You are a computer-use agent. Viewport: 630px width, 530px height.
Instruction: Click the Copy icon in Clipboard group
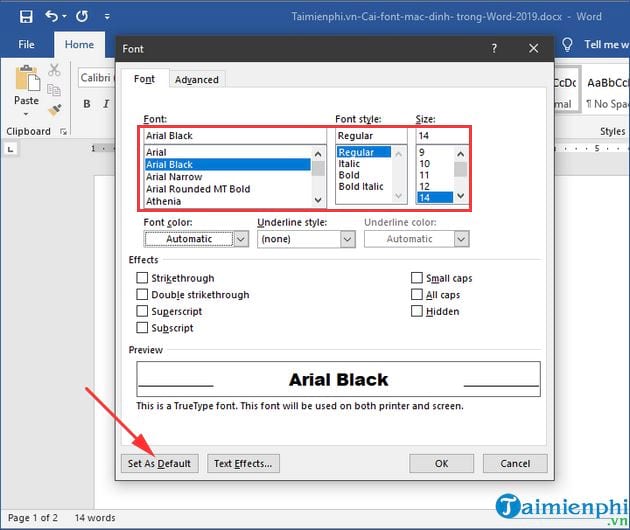(x=54, y=90)
